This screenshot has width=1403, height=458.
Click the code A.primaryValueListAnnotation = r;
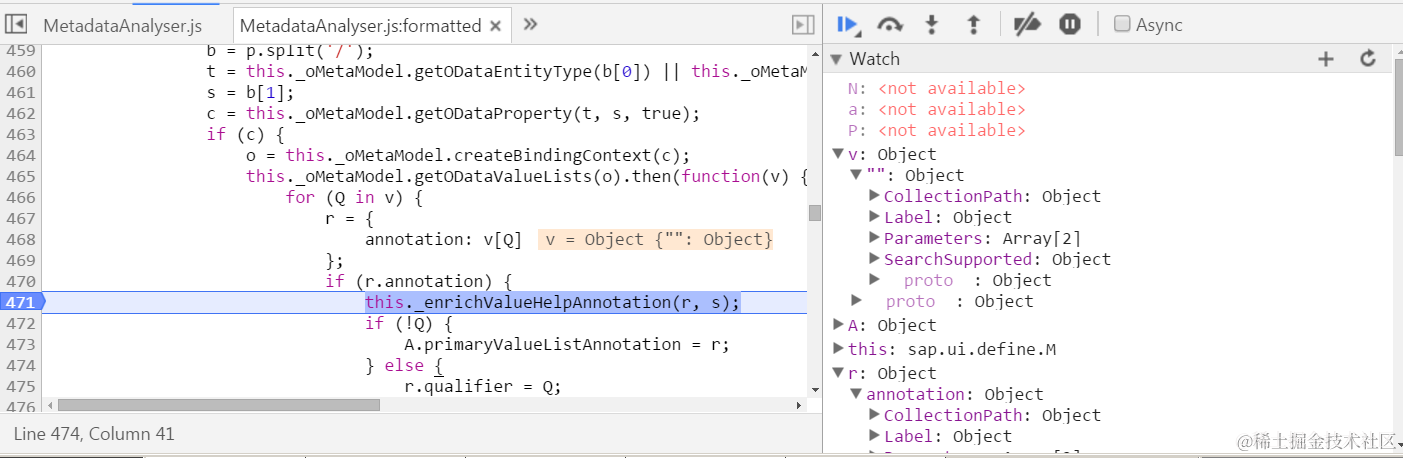point(567,344)
